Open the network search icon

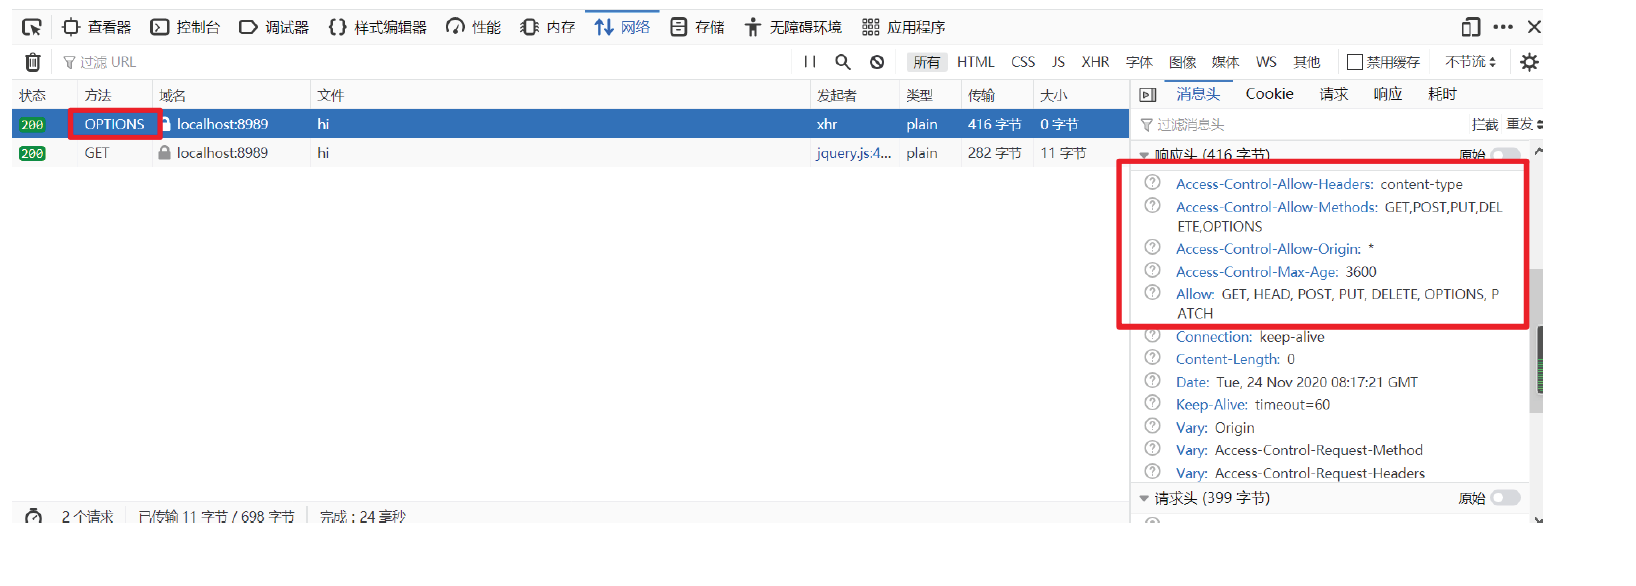click(x=843, y=62)
